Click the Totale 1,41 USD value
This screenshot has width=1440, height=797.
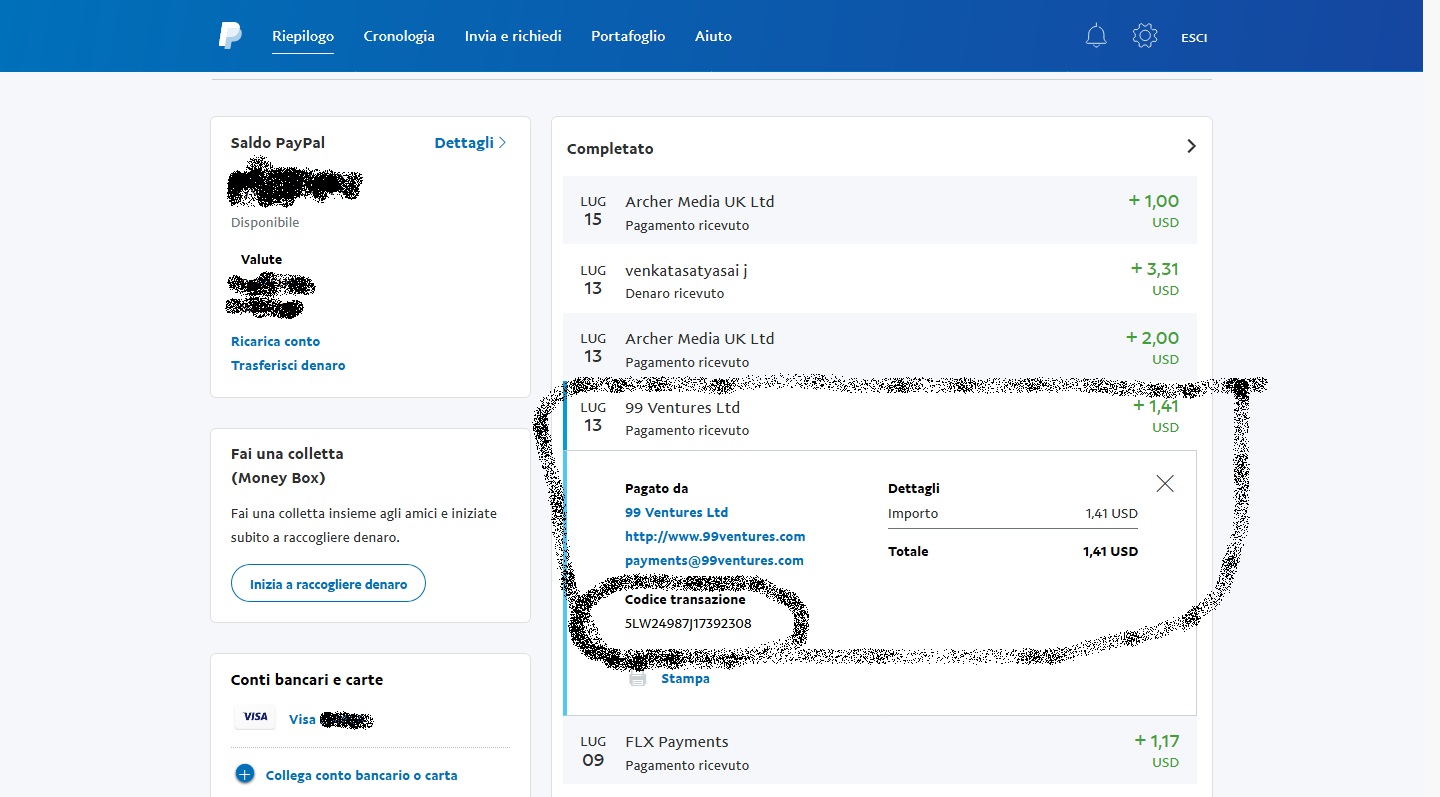pyautogui.click(x=1110, y=551)
